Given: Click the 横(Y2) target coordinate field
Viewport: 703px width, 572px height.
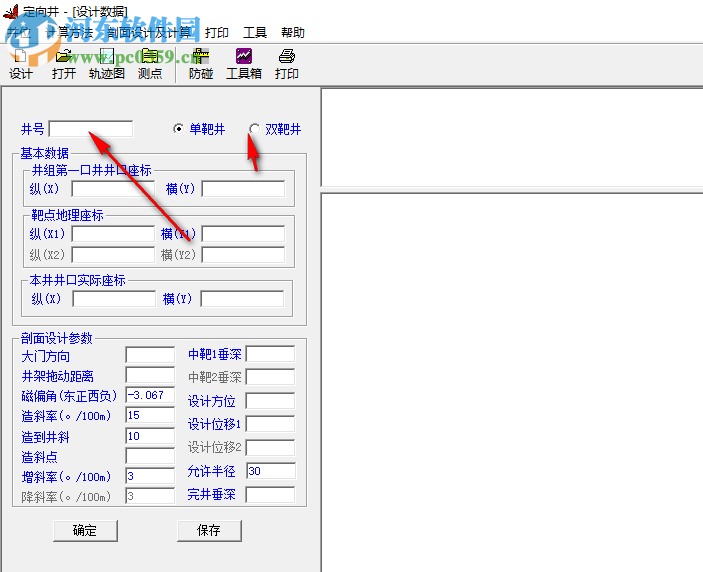Looking at the screenshot, I should pyautogui.click(x=243, y=255).
